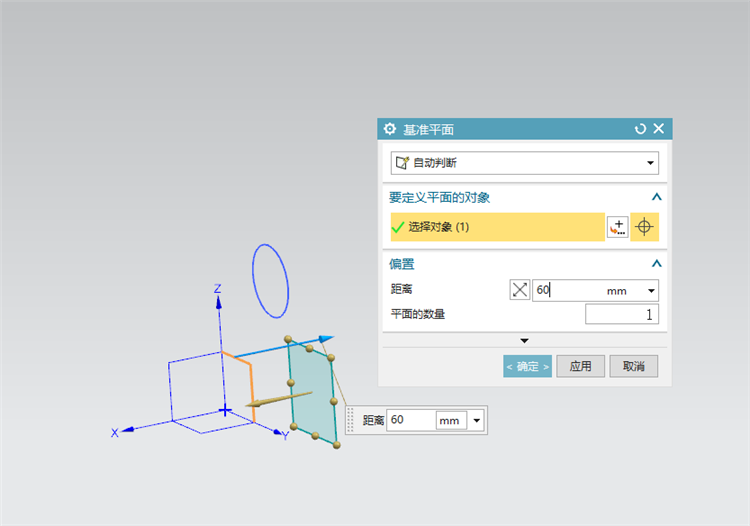Click the Z axis label
The width and height of the screenshot is (750, 526).
click(x=218, y=288)
